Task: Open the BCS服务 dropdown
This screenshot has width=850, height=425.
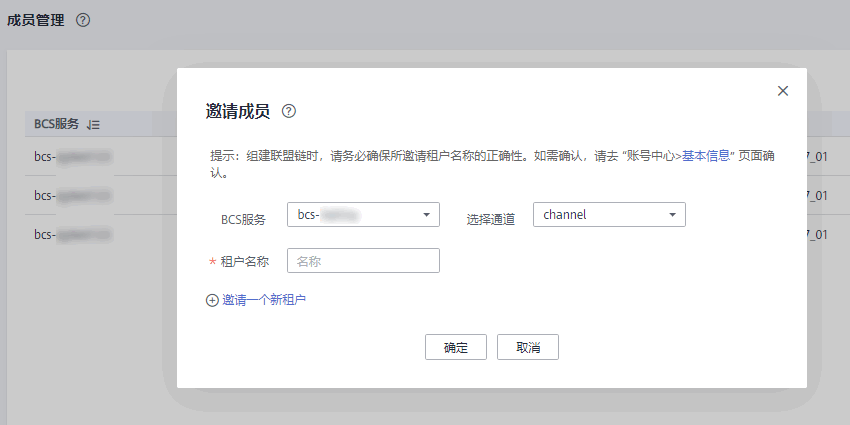Action: click(x=363, y=215)
